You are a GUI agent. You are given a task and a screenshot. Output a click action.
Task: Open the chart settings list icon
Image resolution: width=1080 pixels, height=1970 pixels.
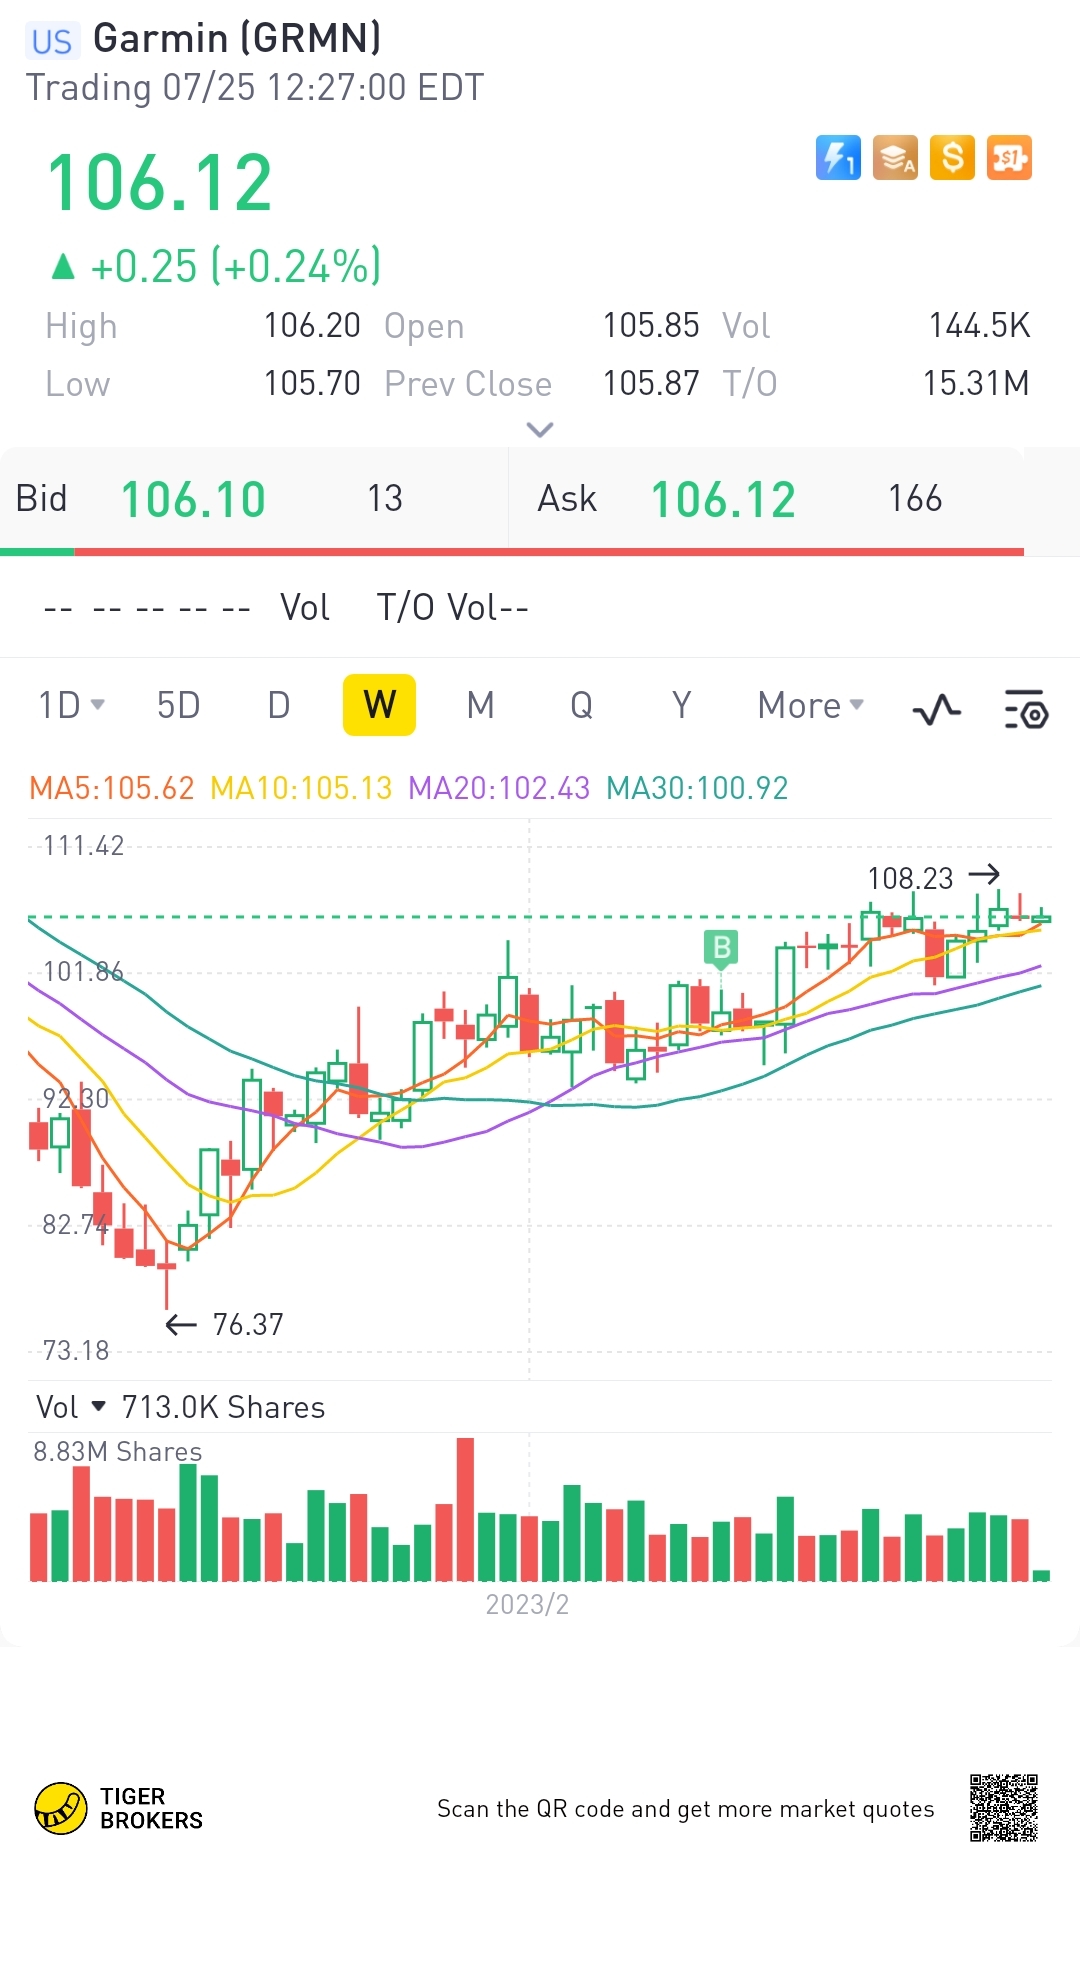tap(1026, 709)
